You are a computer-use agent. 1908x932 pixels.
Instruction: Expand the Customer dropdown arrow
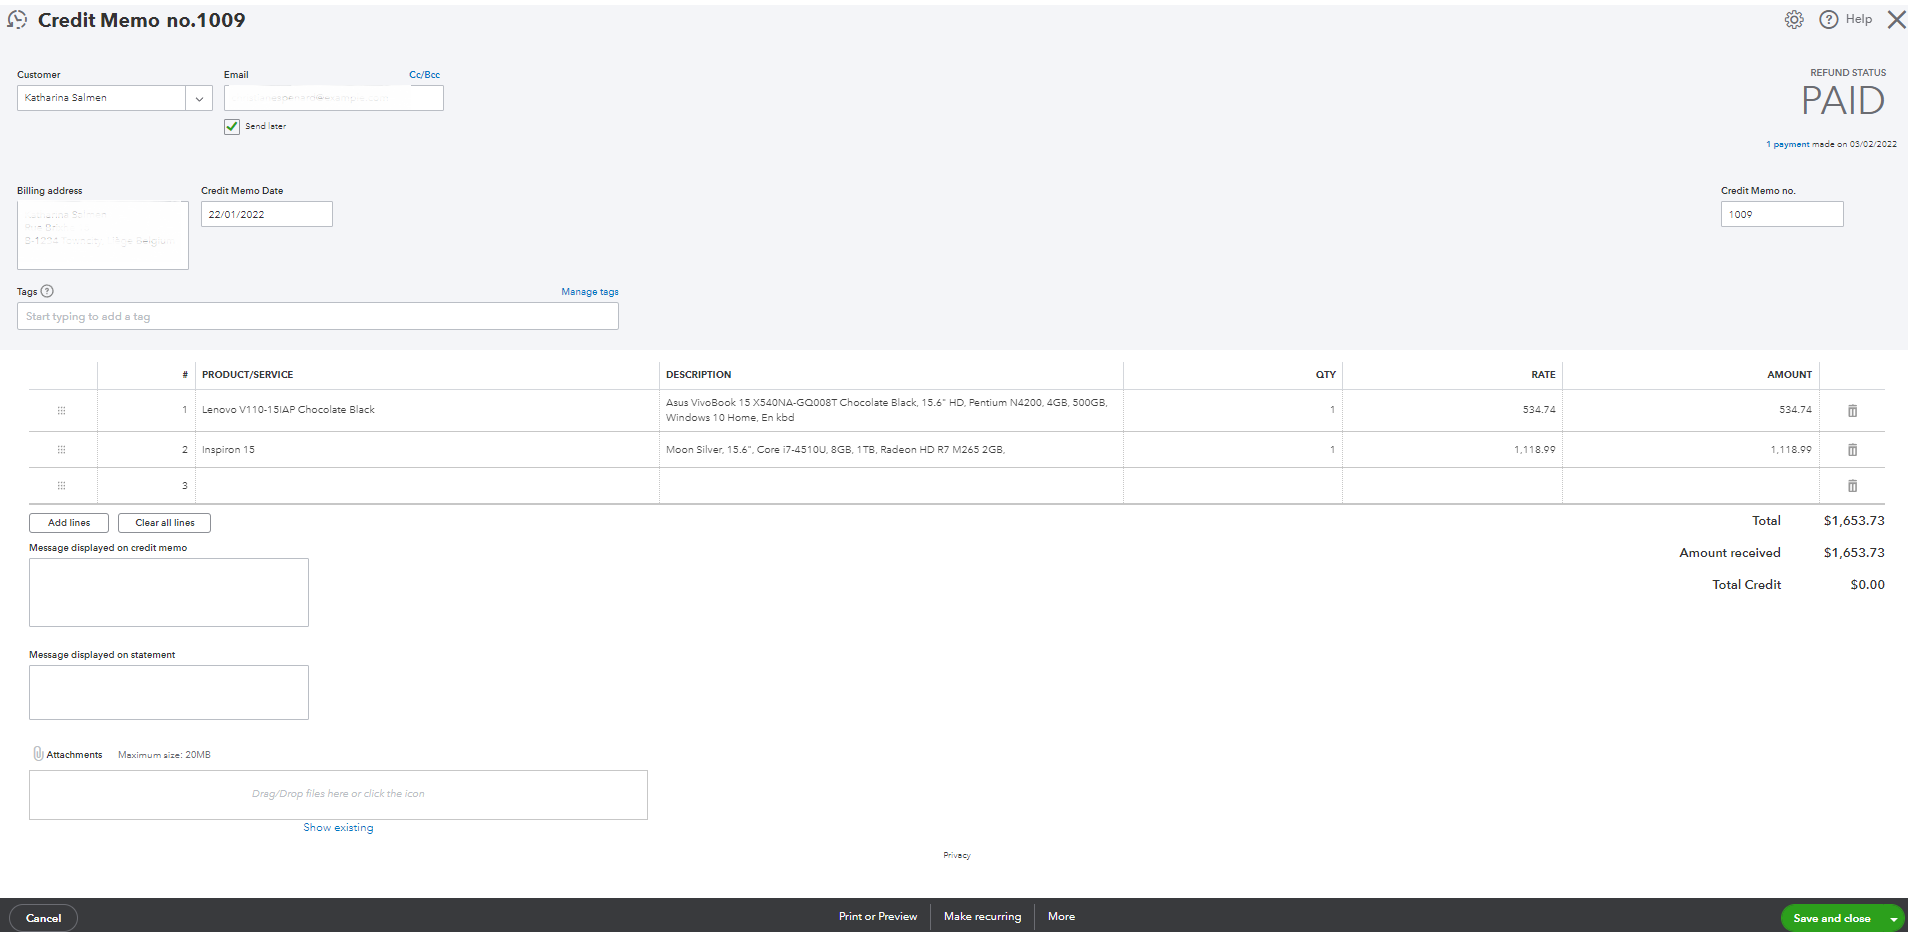tap(199, 98)
